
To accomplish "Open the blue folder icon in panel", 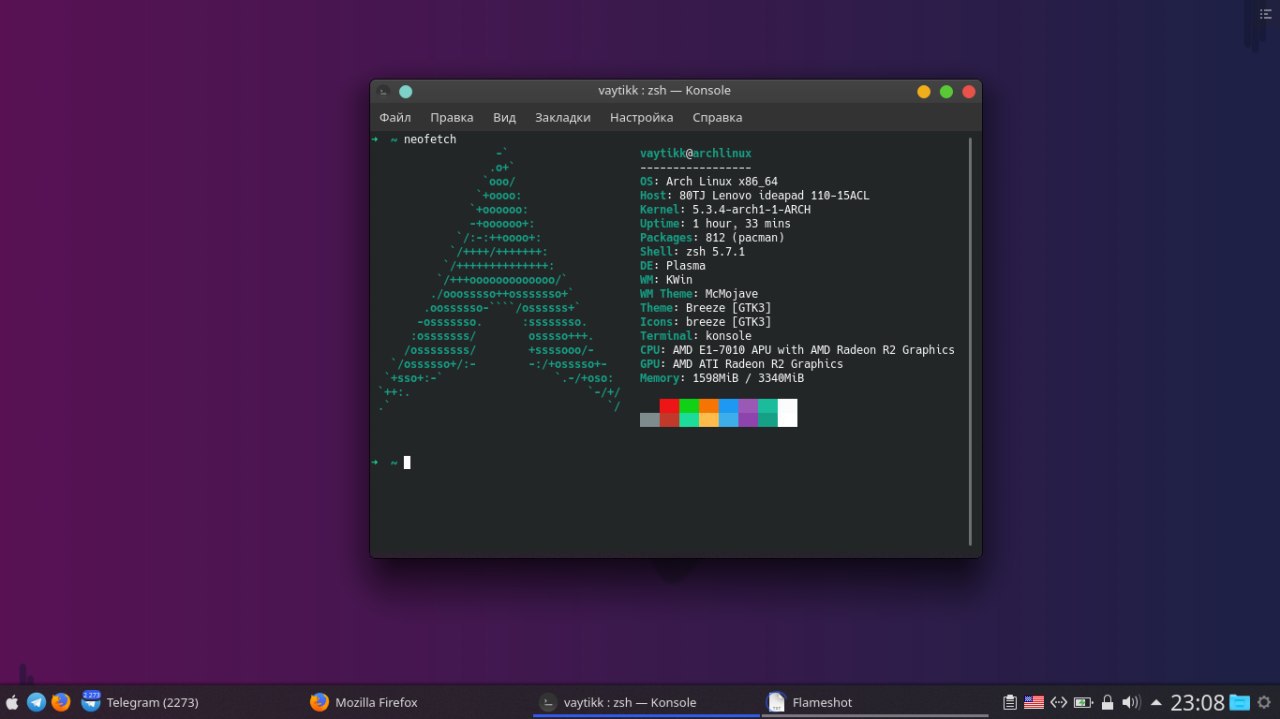I will (1240, 702).
